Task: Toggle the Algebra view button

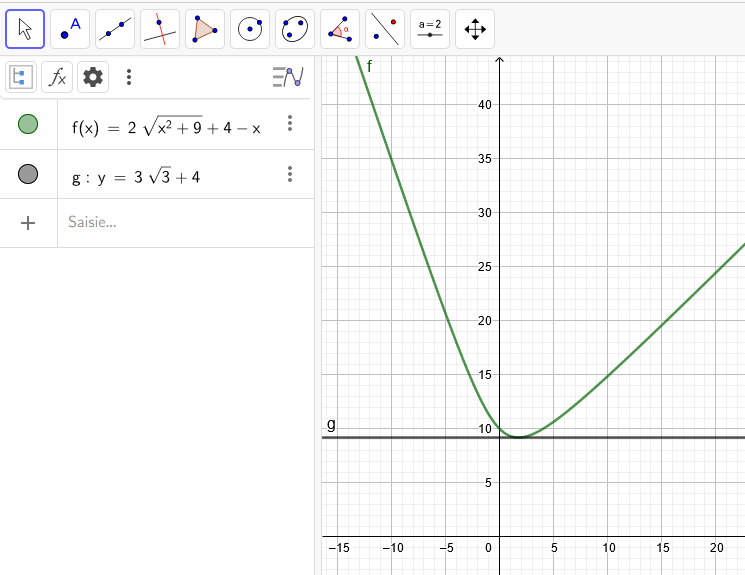Action: [21, 77]
